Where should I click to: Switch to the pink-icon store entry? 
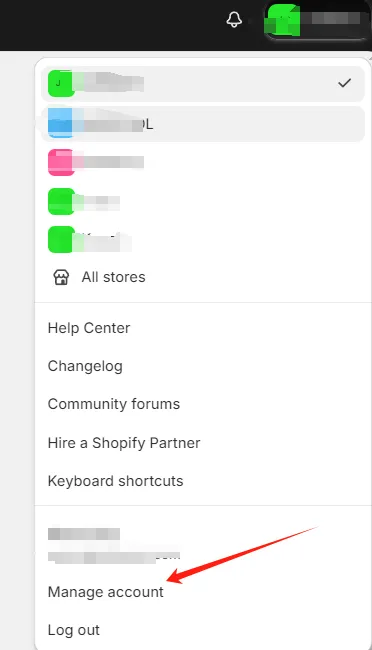(203, 162)
